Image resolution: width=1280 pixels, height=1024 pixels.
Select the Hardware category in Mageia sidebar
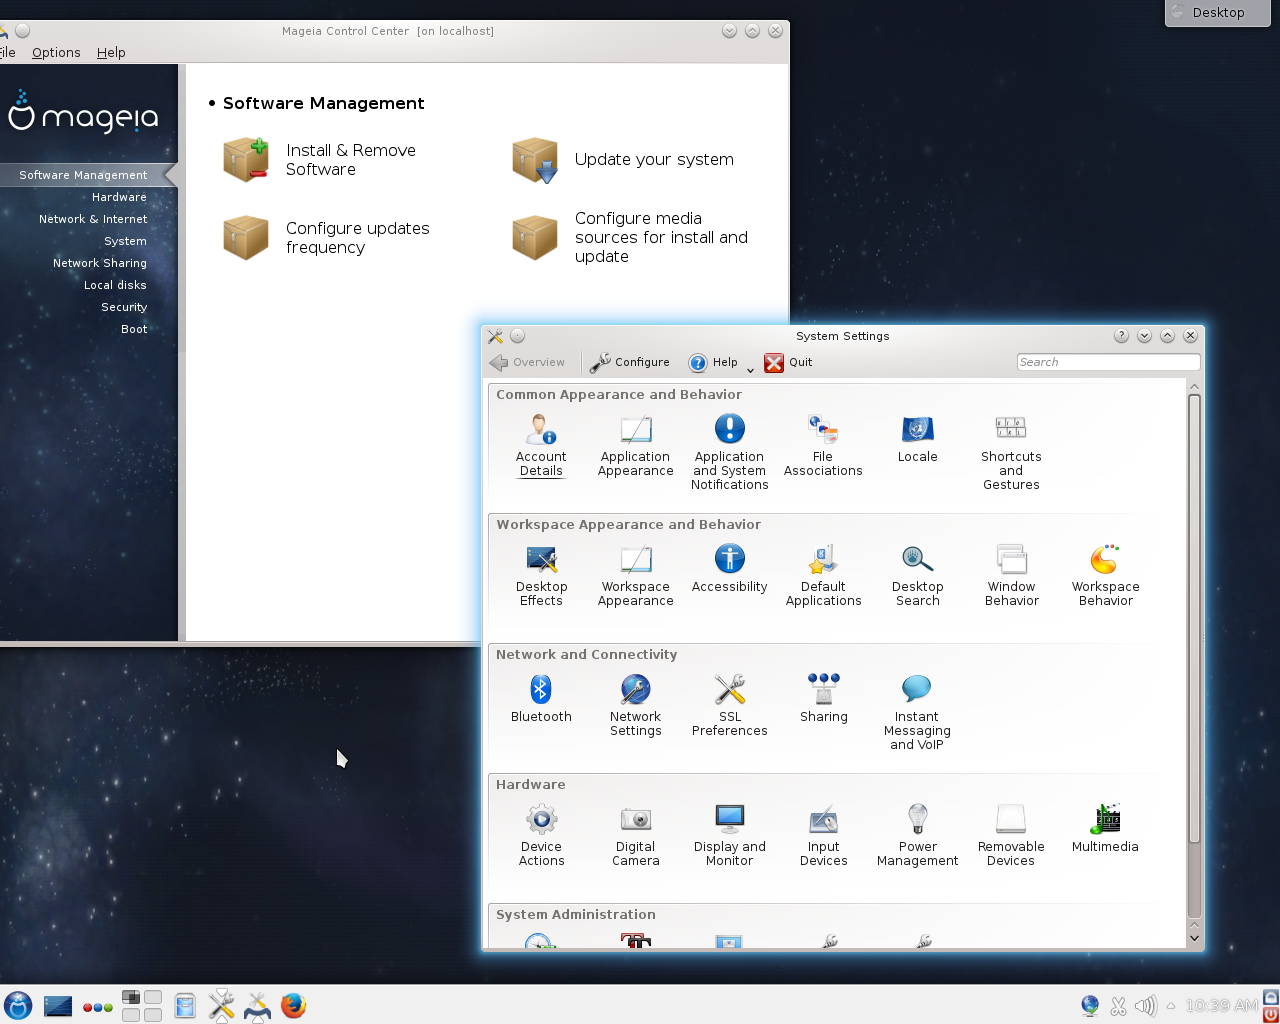pyautogui.click(x=119, y=197)
